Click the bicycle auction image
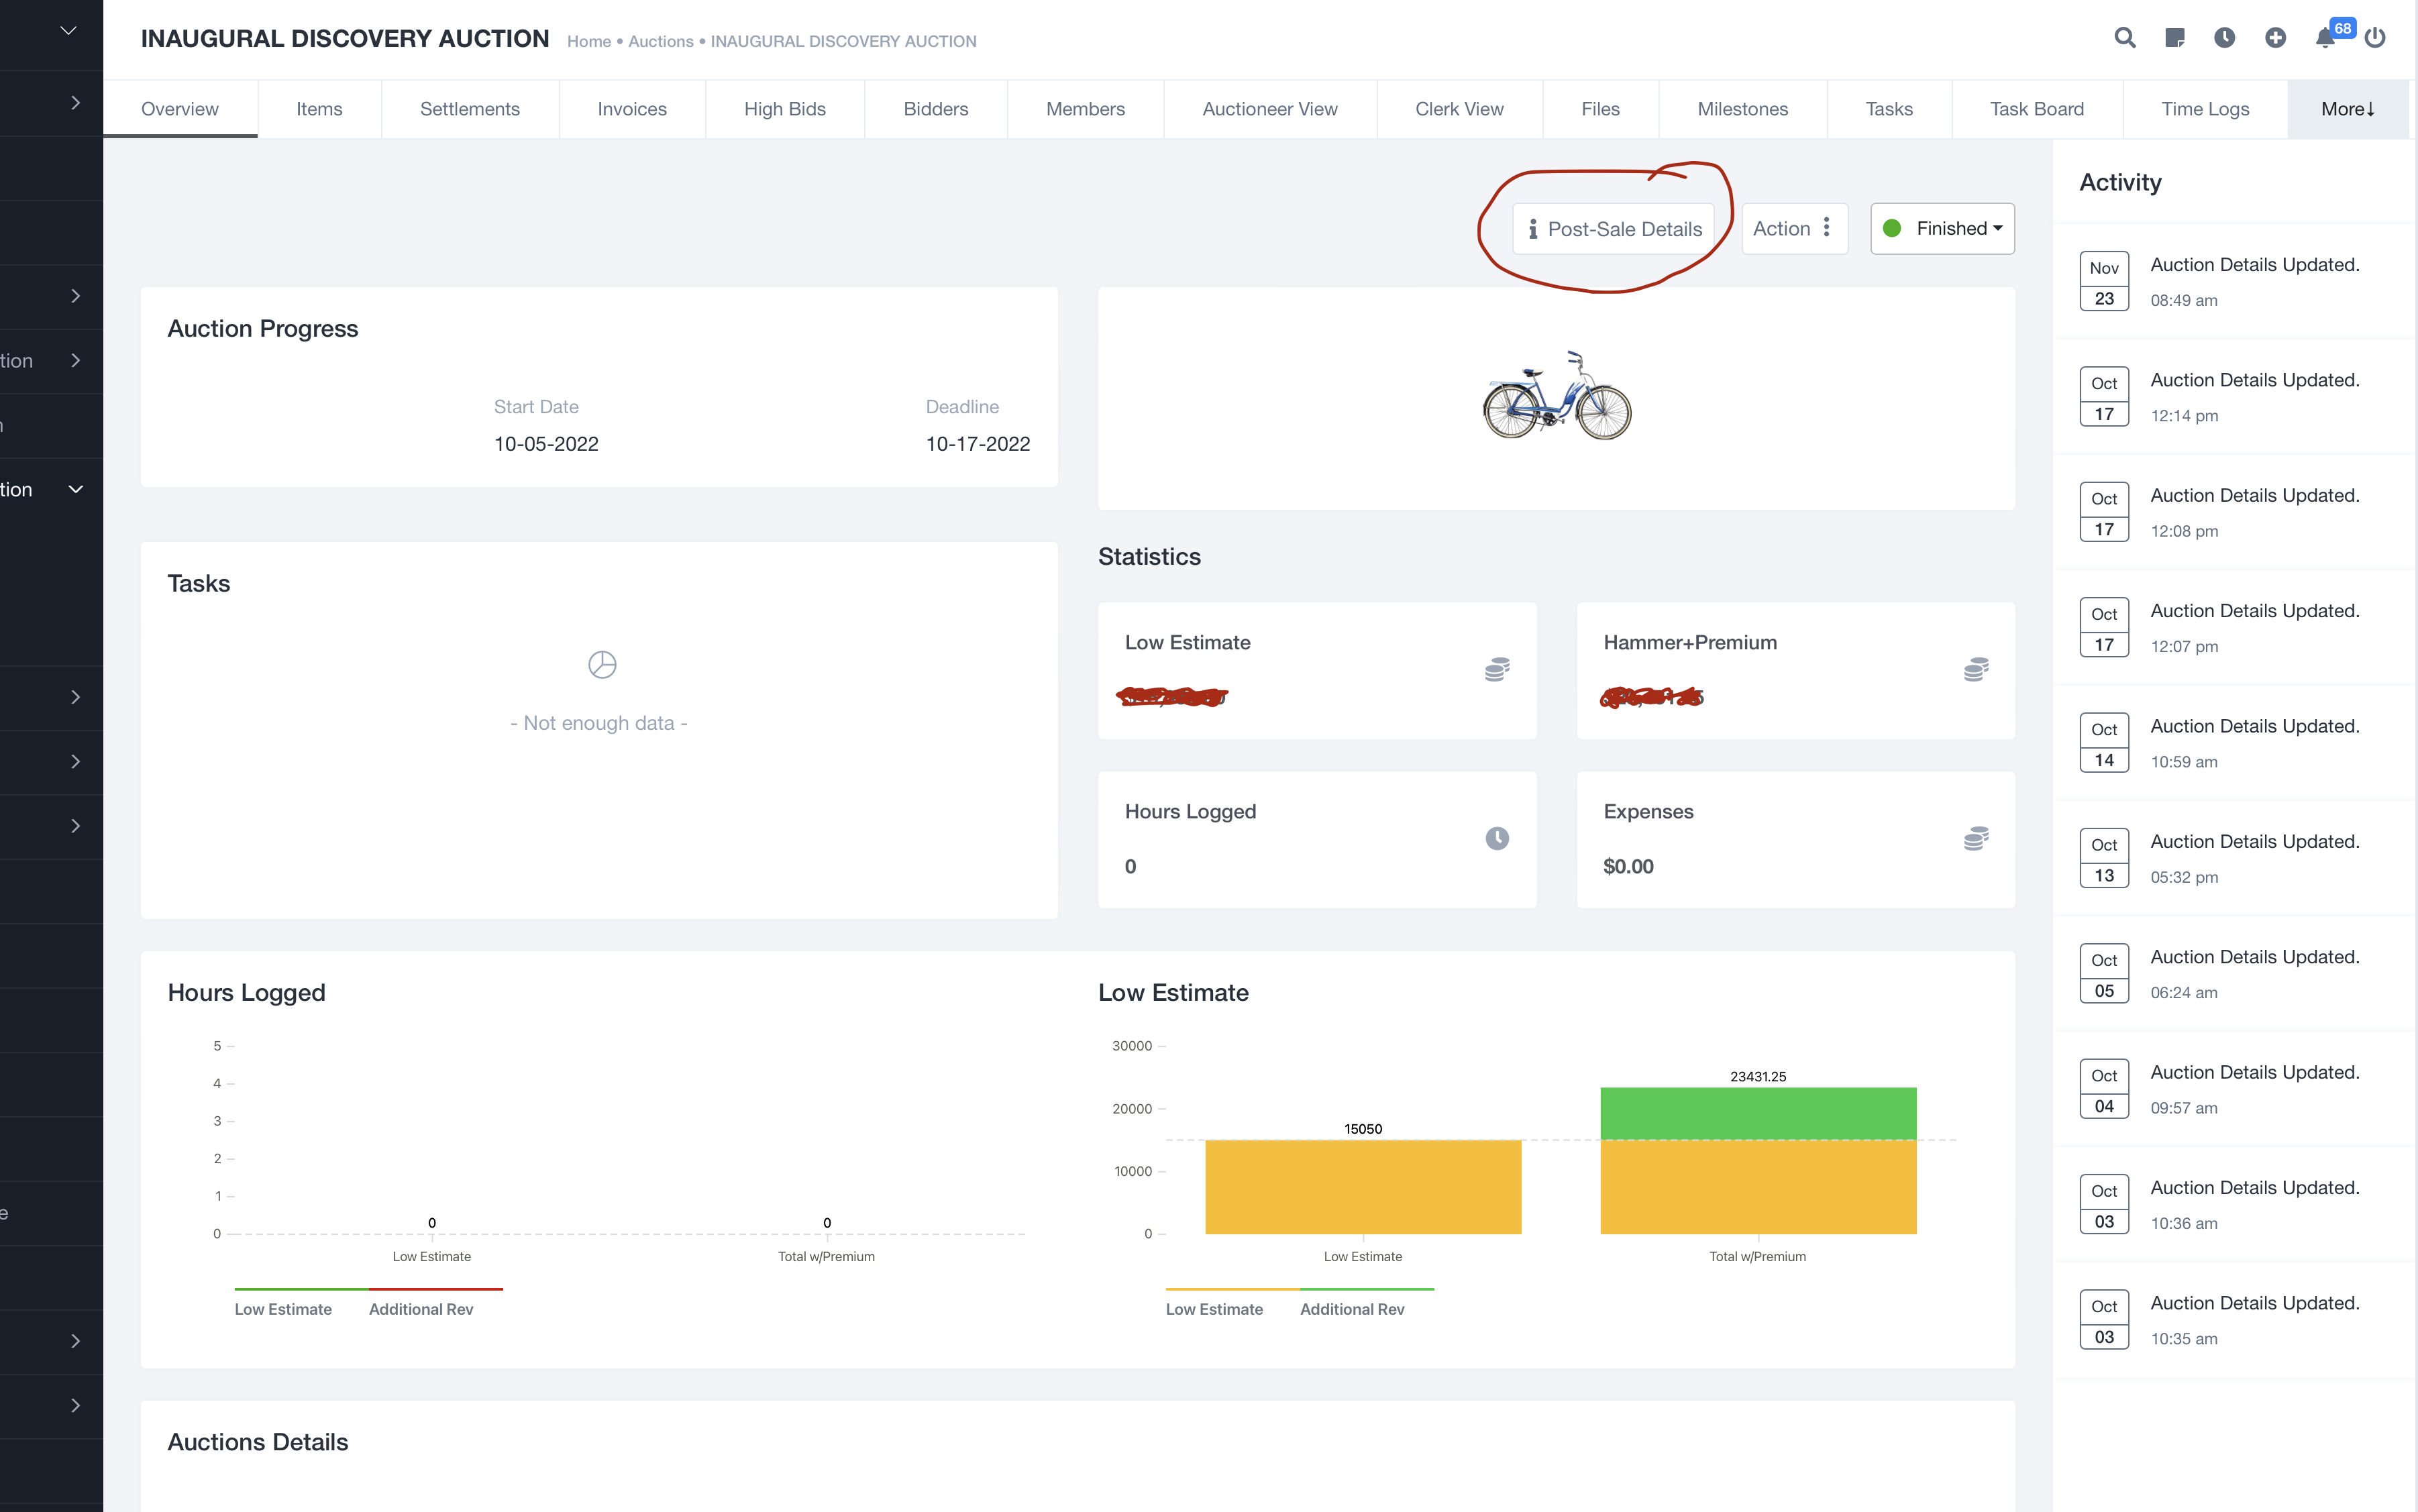This screenshot has width=2418, height=1512. point(1556,396)
